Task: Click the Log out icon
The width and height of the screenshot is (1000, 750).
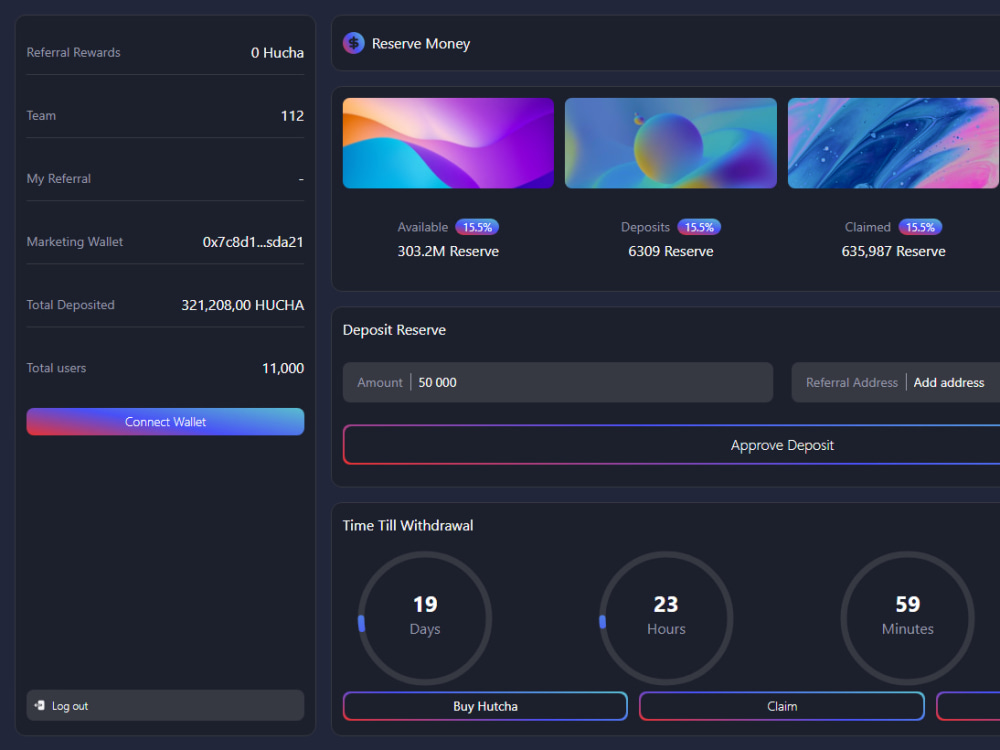Action: 41,705
